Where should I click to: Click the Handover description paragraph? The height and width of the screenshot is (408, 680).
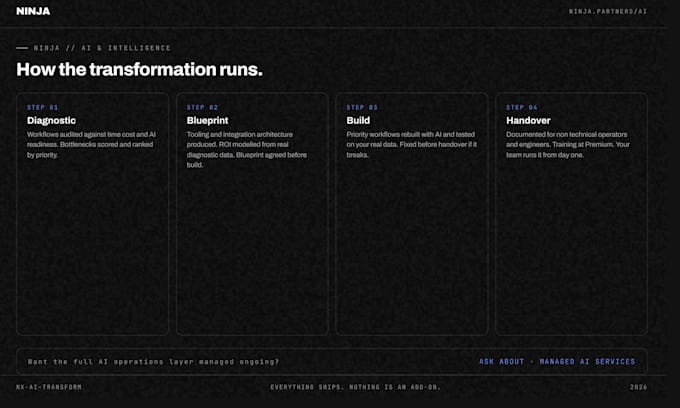point(568,144)
